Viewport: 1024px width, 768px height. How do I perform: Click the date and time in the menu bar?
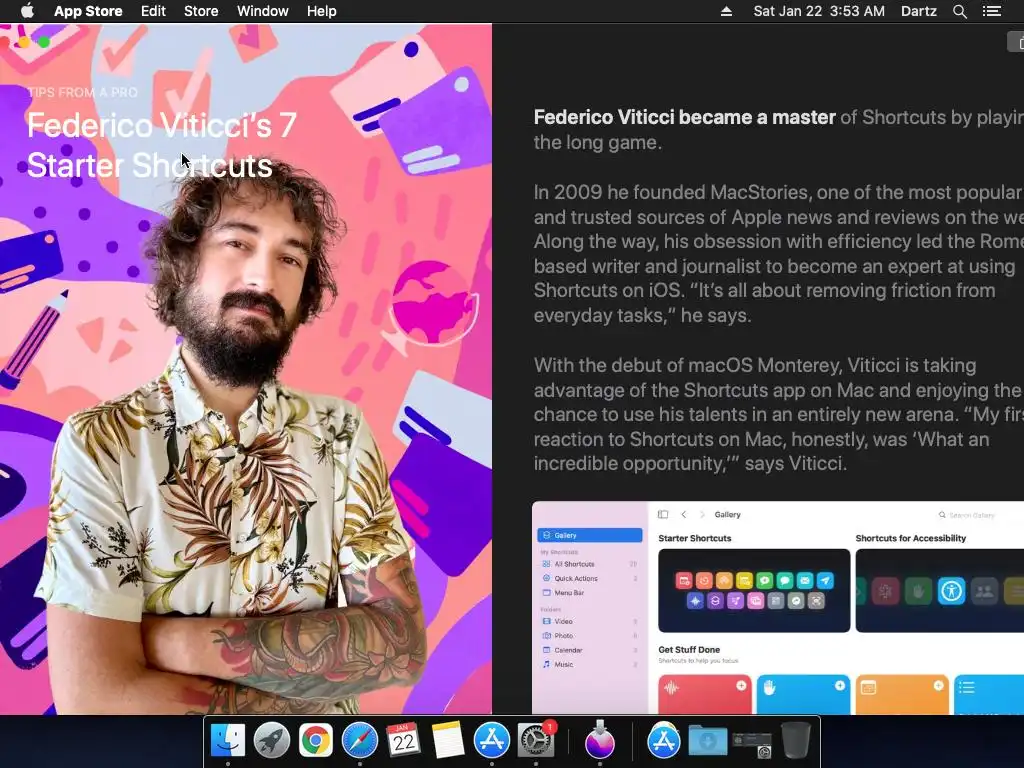coord(819,11)
